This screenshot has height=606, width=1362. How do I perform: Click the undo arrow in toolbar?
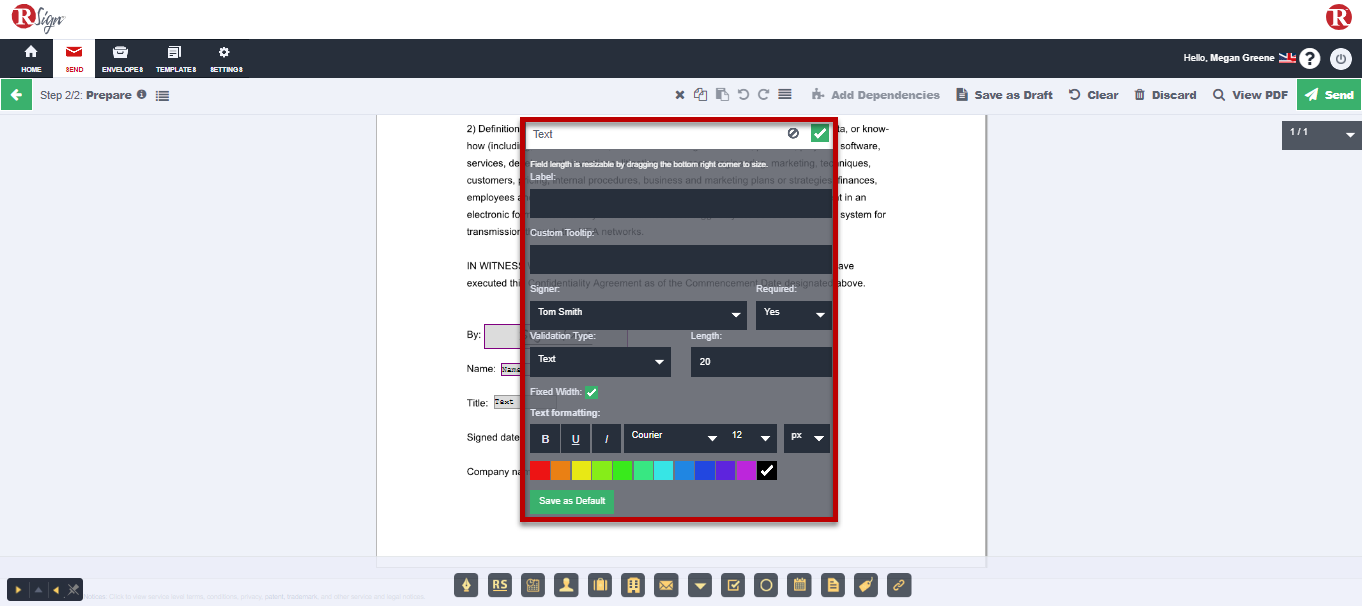pyautogui.click(x=743, y=95)
